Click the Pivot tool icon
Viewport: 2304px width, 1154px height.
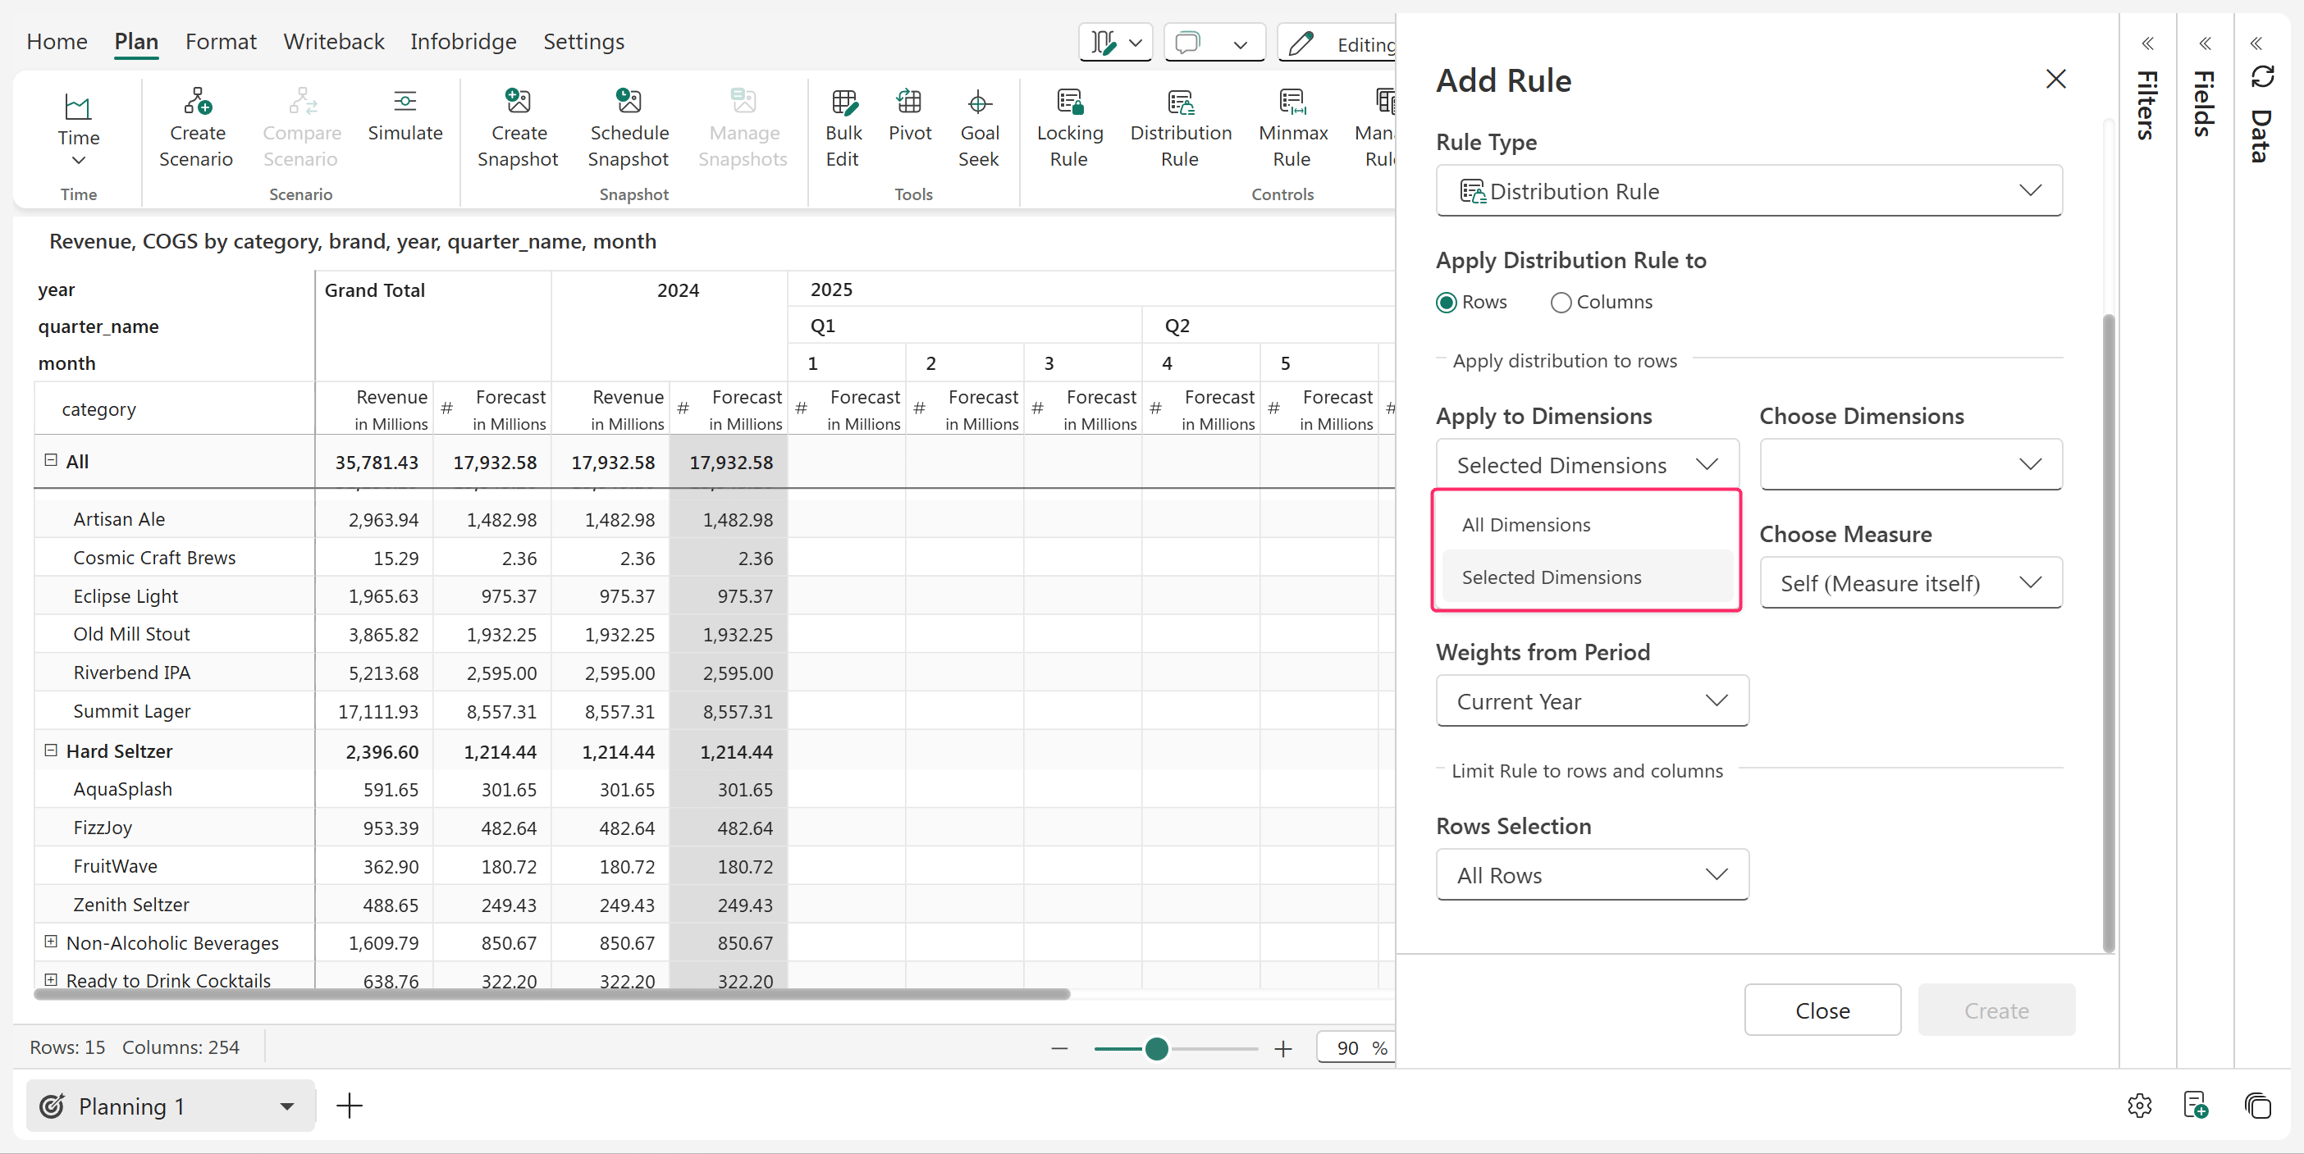coord(909,102)
